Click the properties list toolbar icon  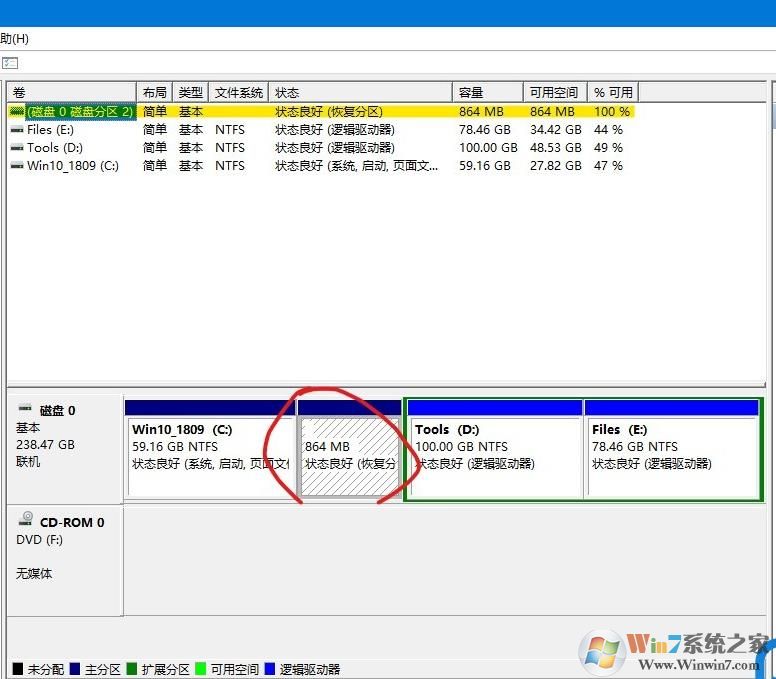pyautogui.click(x=10, y=62)
